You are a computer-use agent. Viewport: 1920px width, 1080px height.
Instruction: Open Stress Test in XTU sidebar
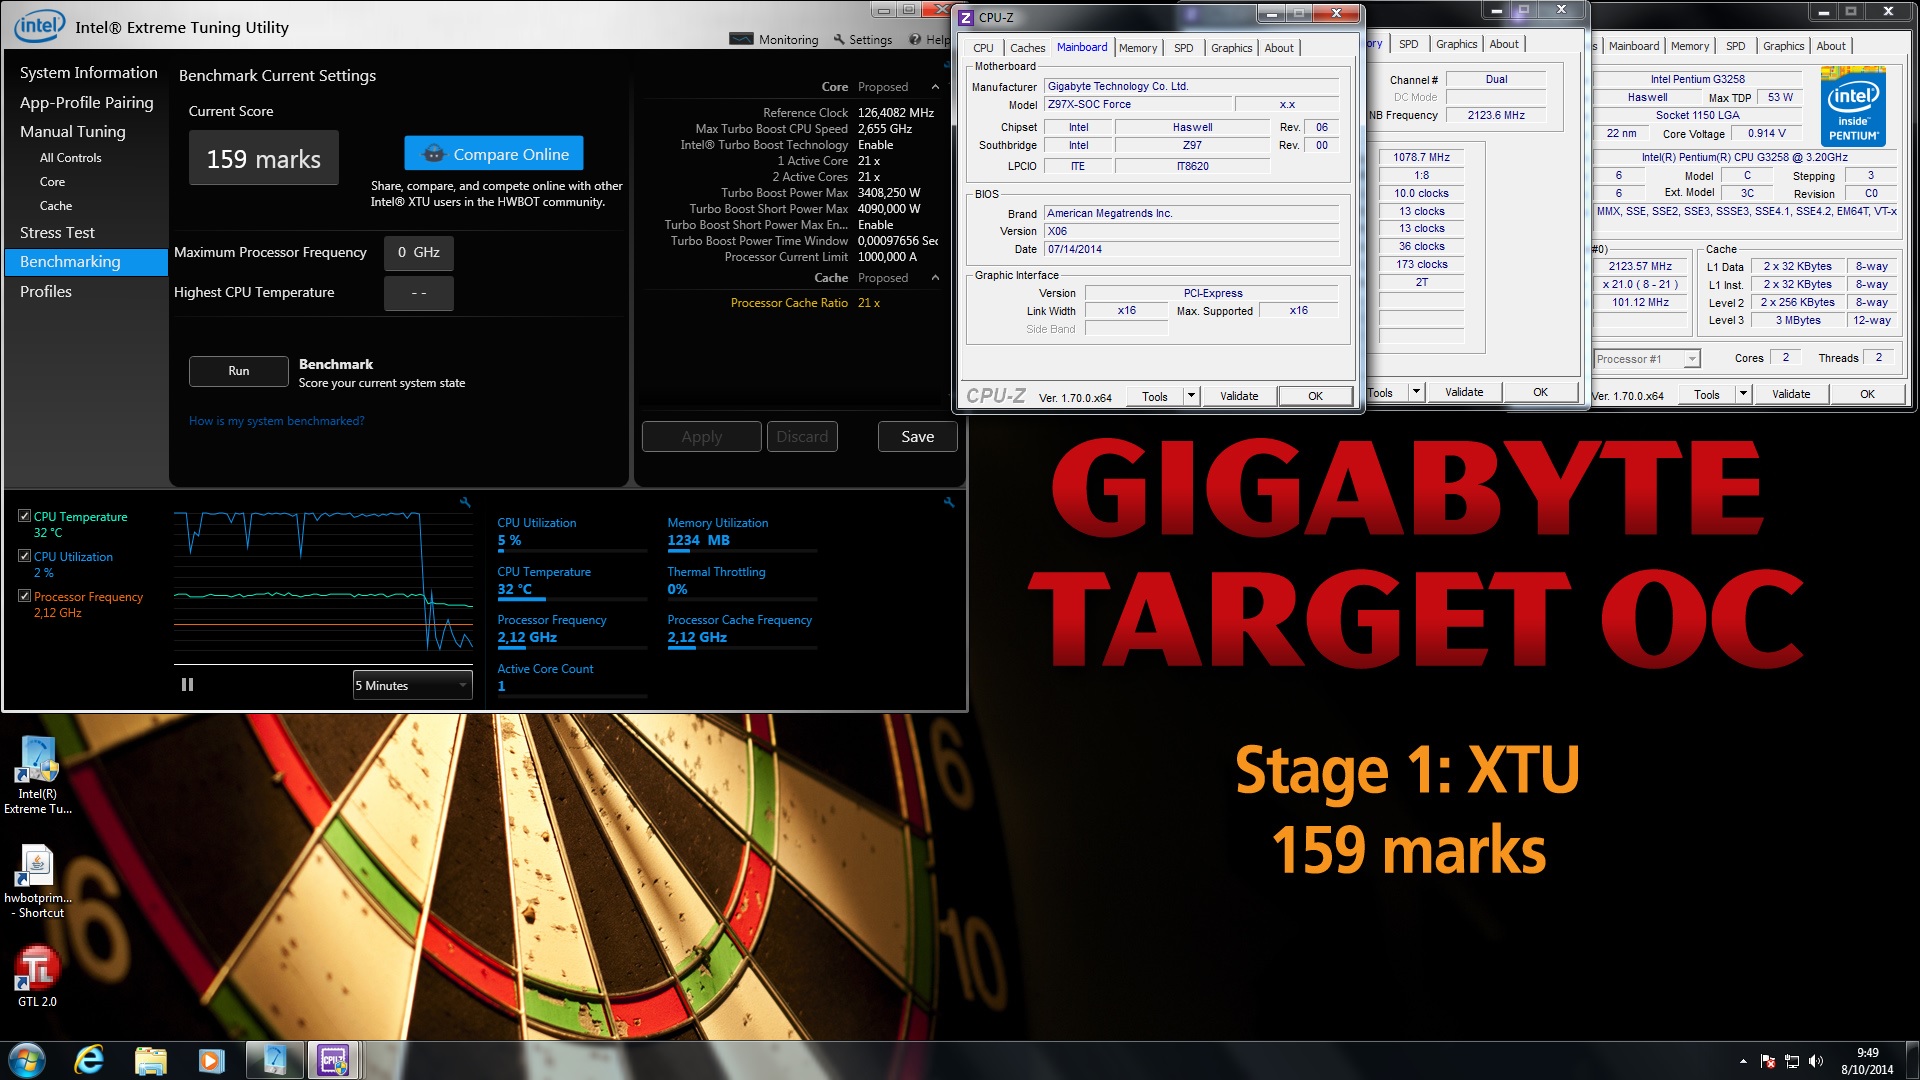(x=57, y=232)
